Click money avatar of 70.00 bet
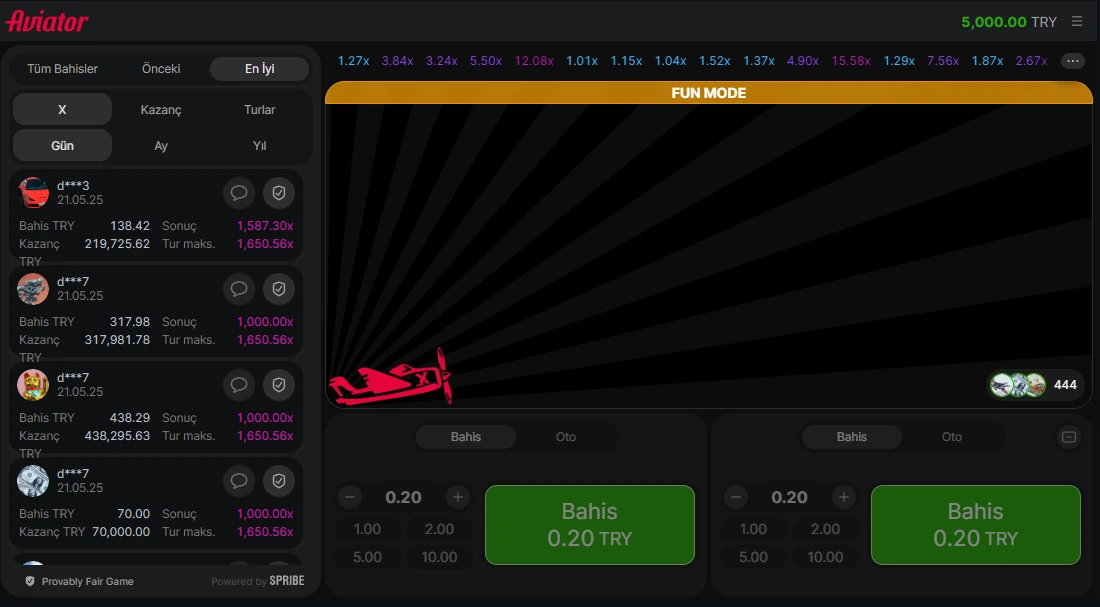Image resolution: width=1100 pixels, height=607 pixels. [x=33, y=481]
